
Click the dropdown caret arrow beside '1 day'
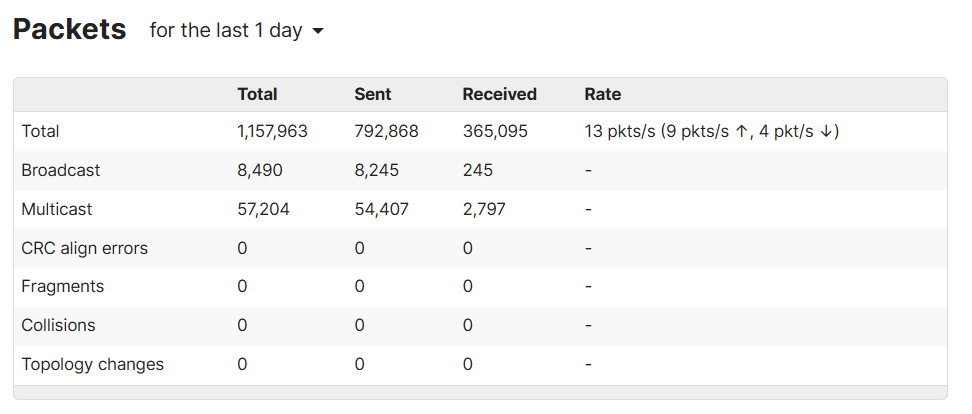(x=318, y=31)
